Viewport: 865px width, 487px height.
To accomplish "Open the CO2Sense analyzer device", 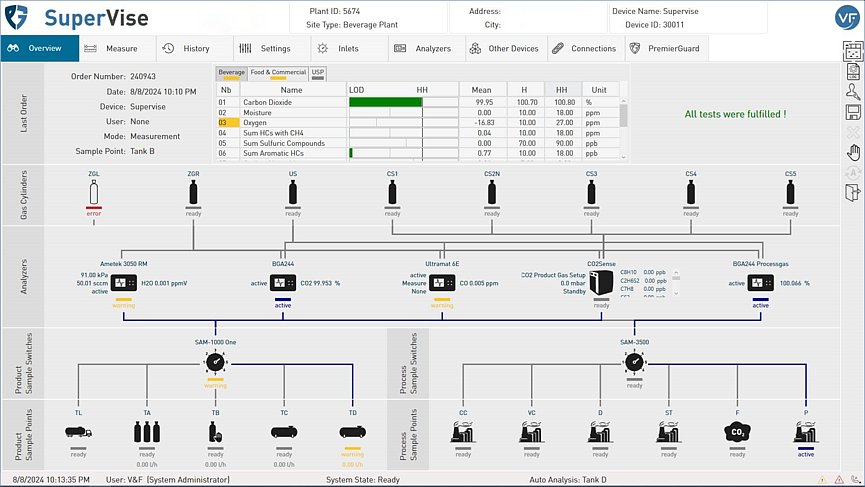I will click(601, 283).
